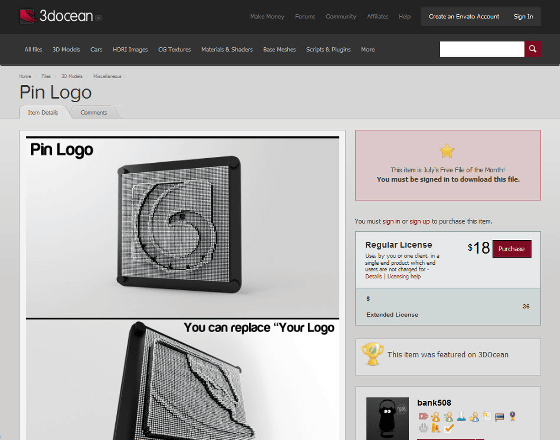
Task: Open the More navigation menu
Action: coord(368,50)
